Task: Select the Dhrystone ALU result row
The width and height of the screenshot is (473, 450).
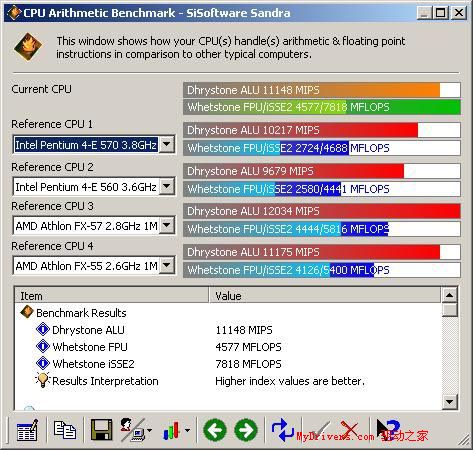Action: click(228, 330)
